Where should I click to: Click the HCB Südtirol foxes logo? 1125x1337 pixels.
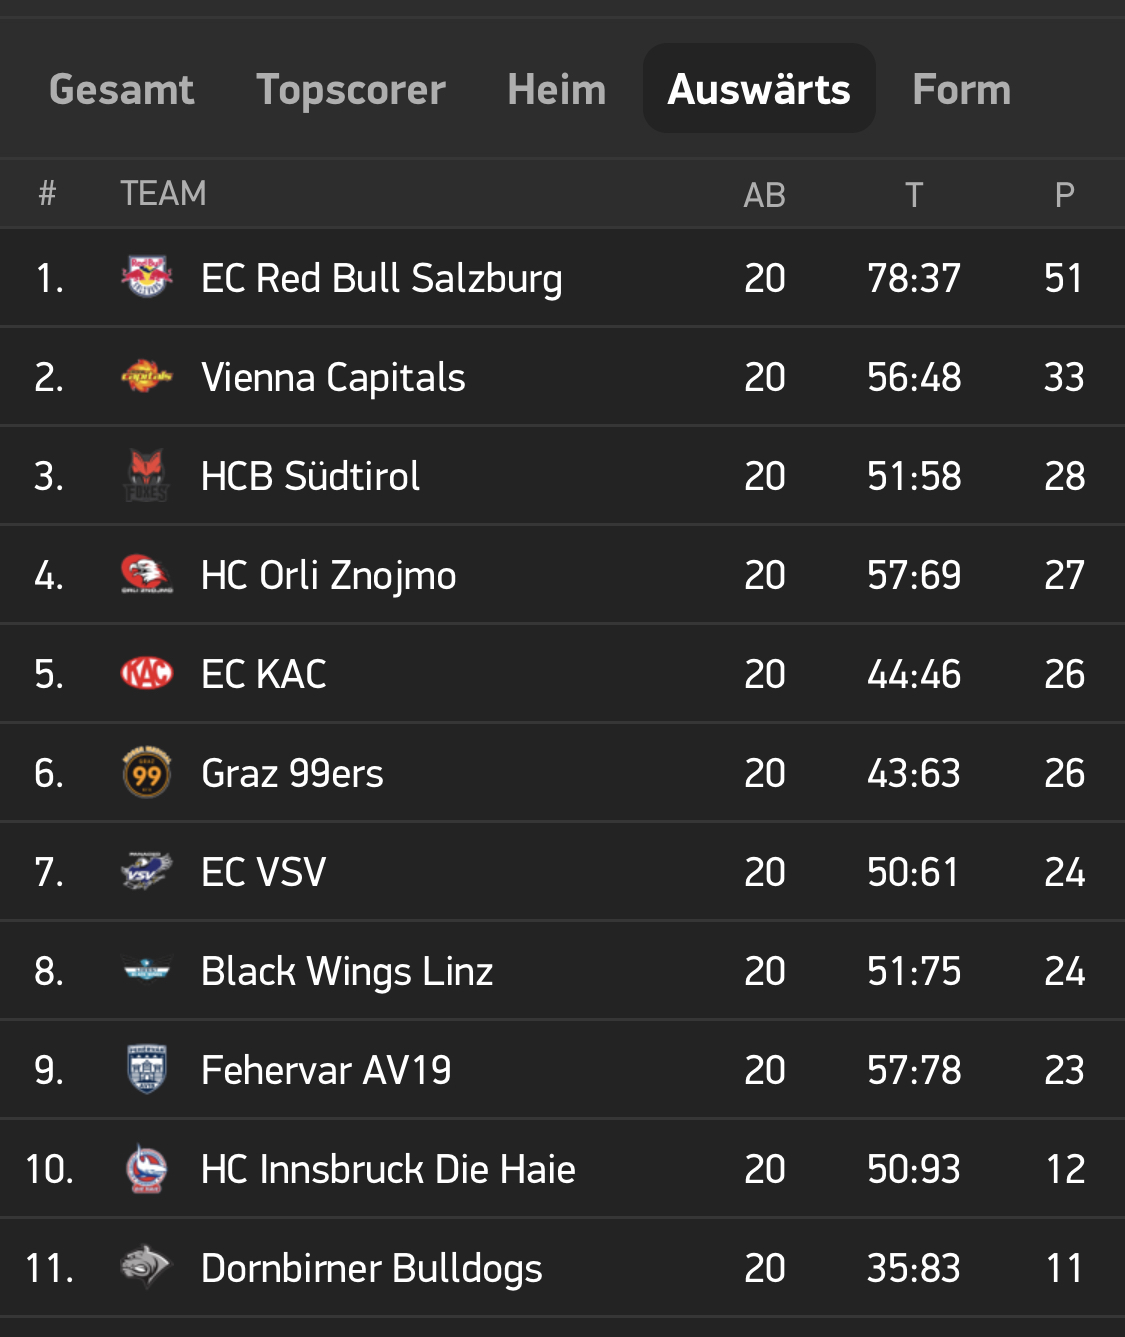pos(146,476)
